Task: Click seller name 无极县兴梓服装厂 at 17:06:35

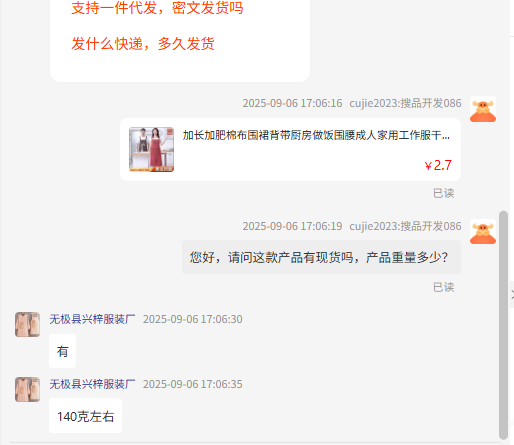Action: click(92, 384)
